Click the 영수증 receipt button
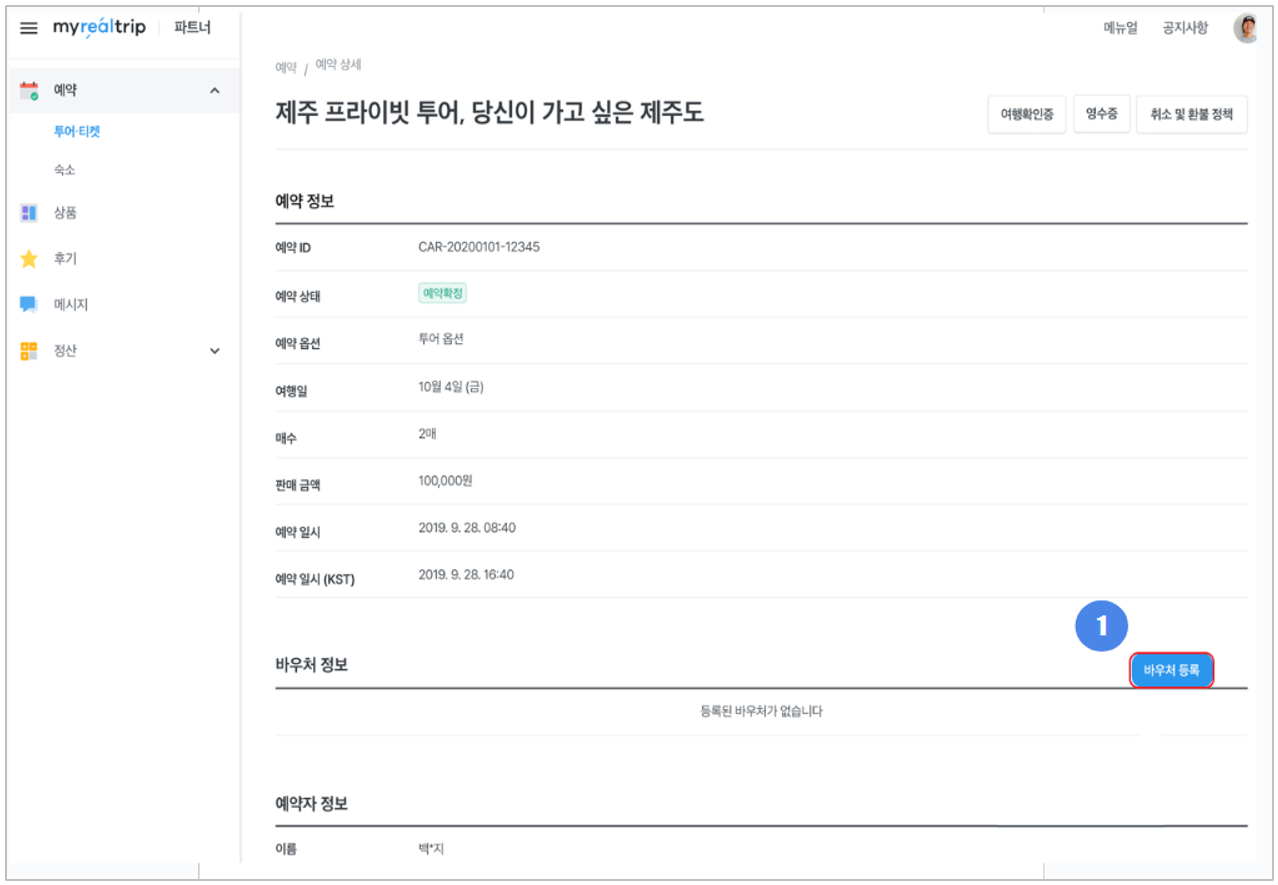 click(1101, 115)
